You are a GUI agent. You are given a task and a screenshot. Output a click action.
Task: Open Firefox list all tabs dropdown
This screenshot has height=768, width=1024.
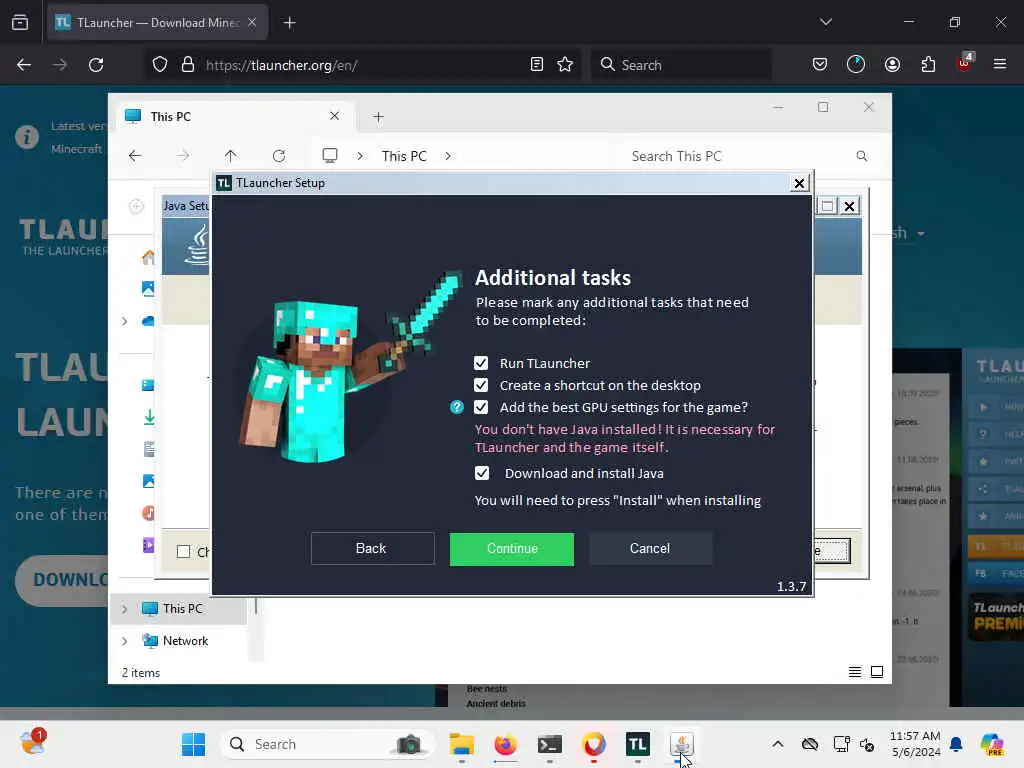[x=825, y=22]
